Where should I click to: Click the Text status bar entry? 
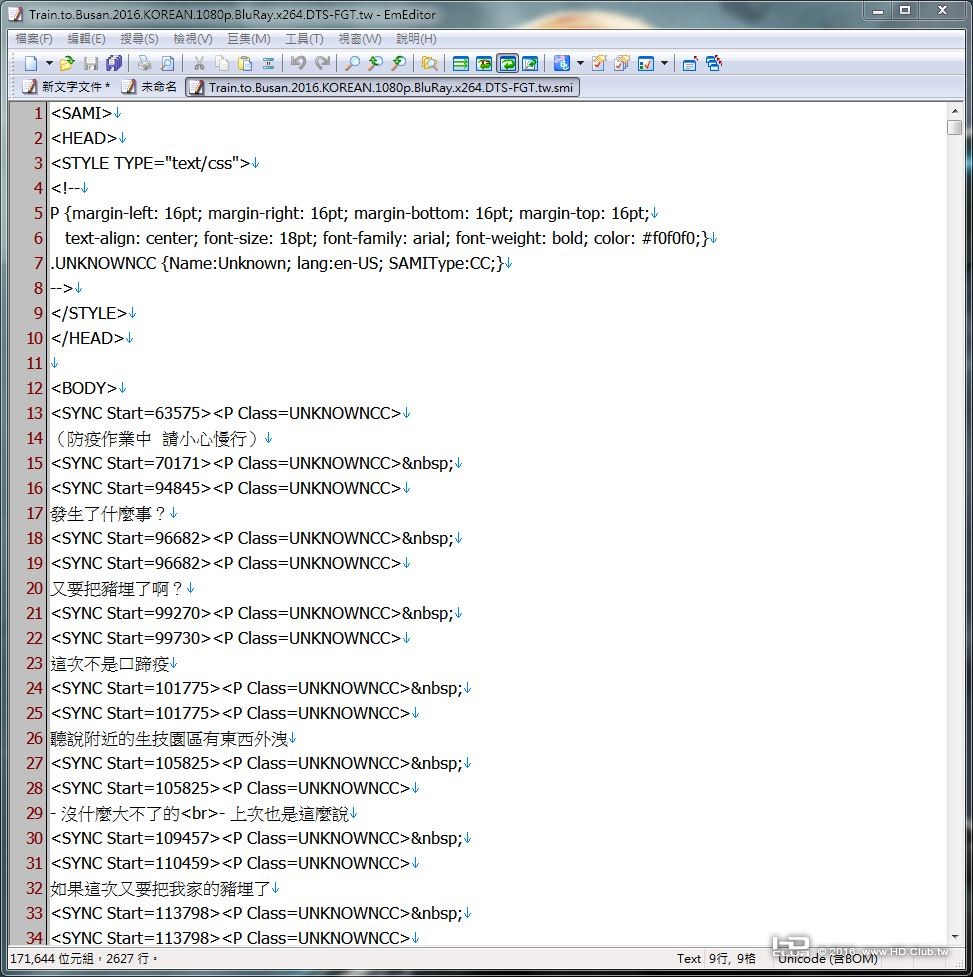688,958
